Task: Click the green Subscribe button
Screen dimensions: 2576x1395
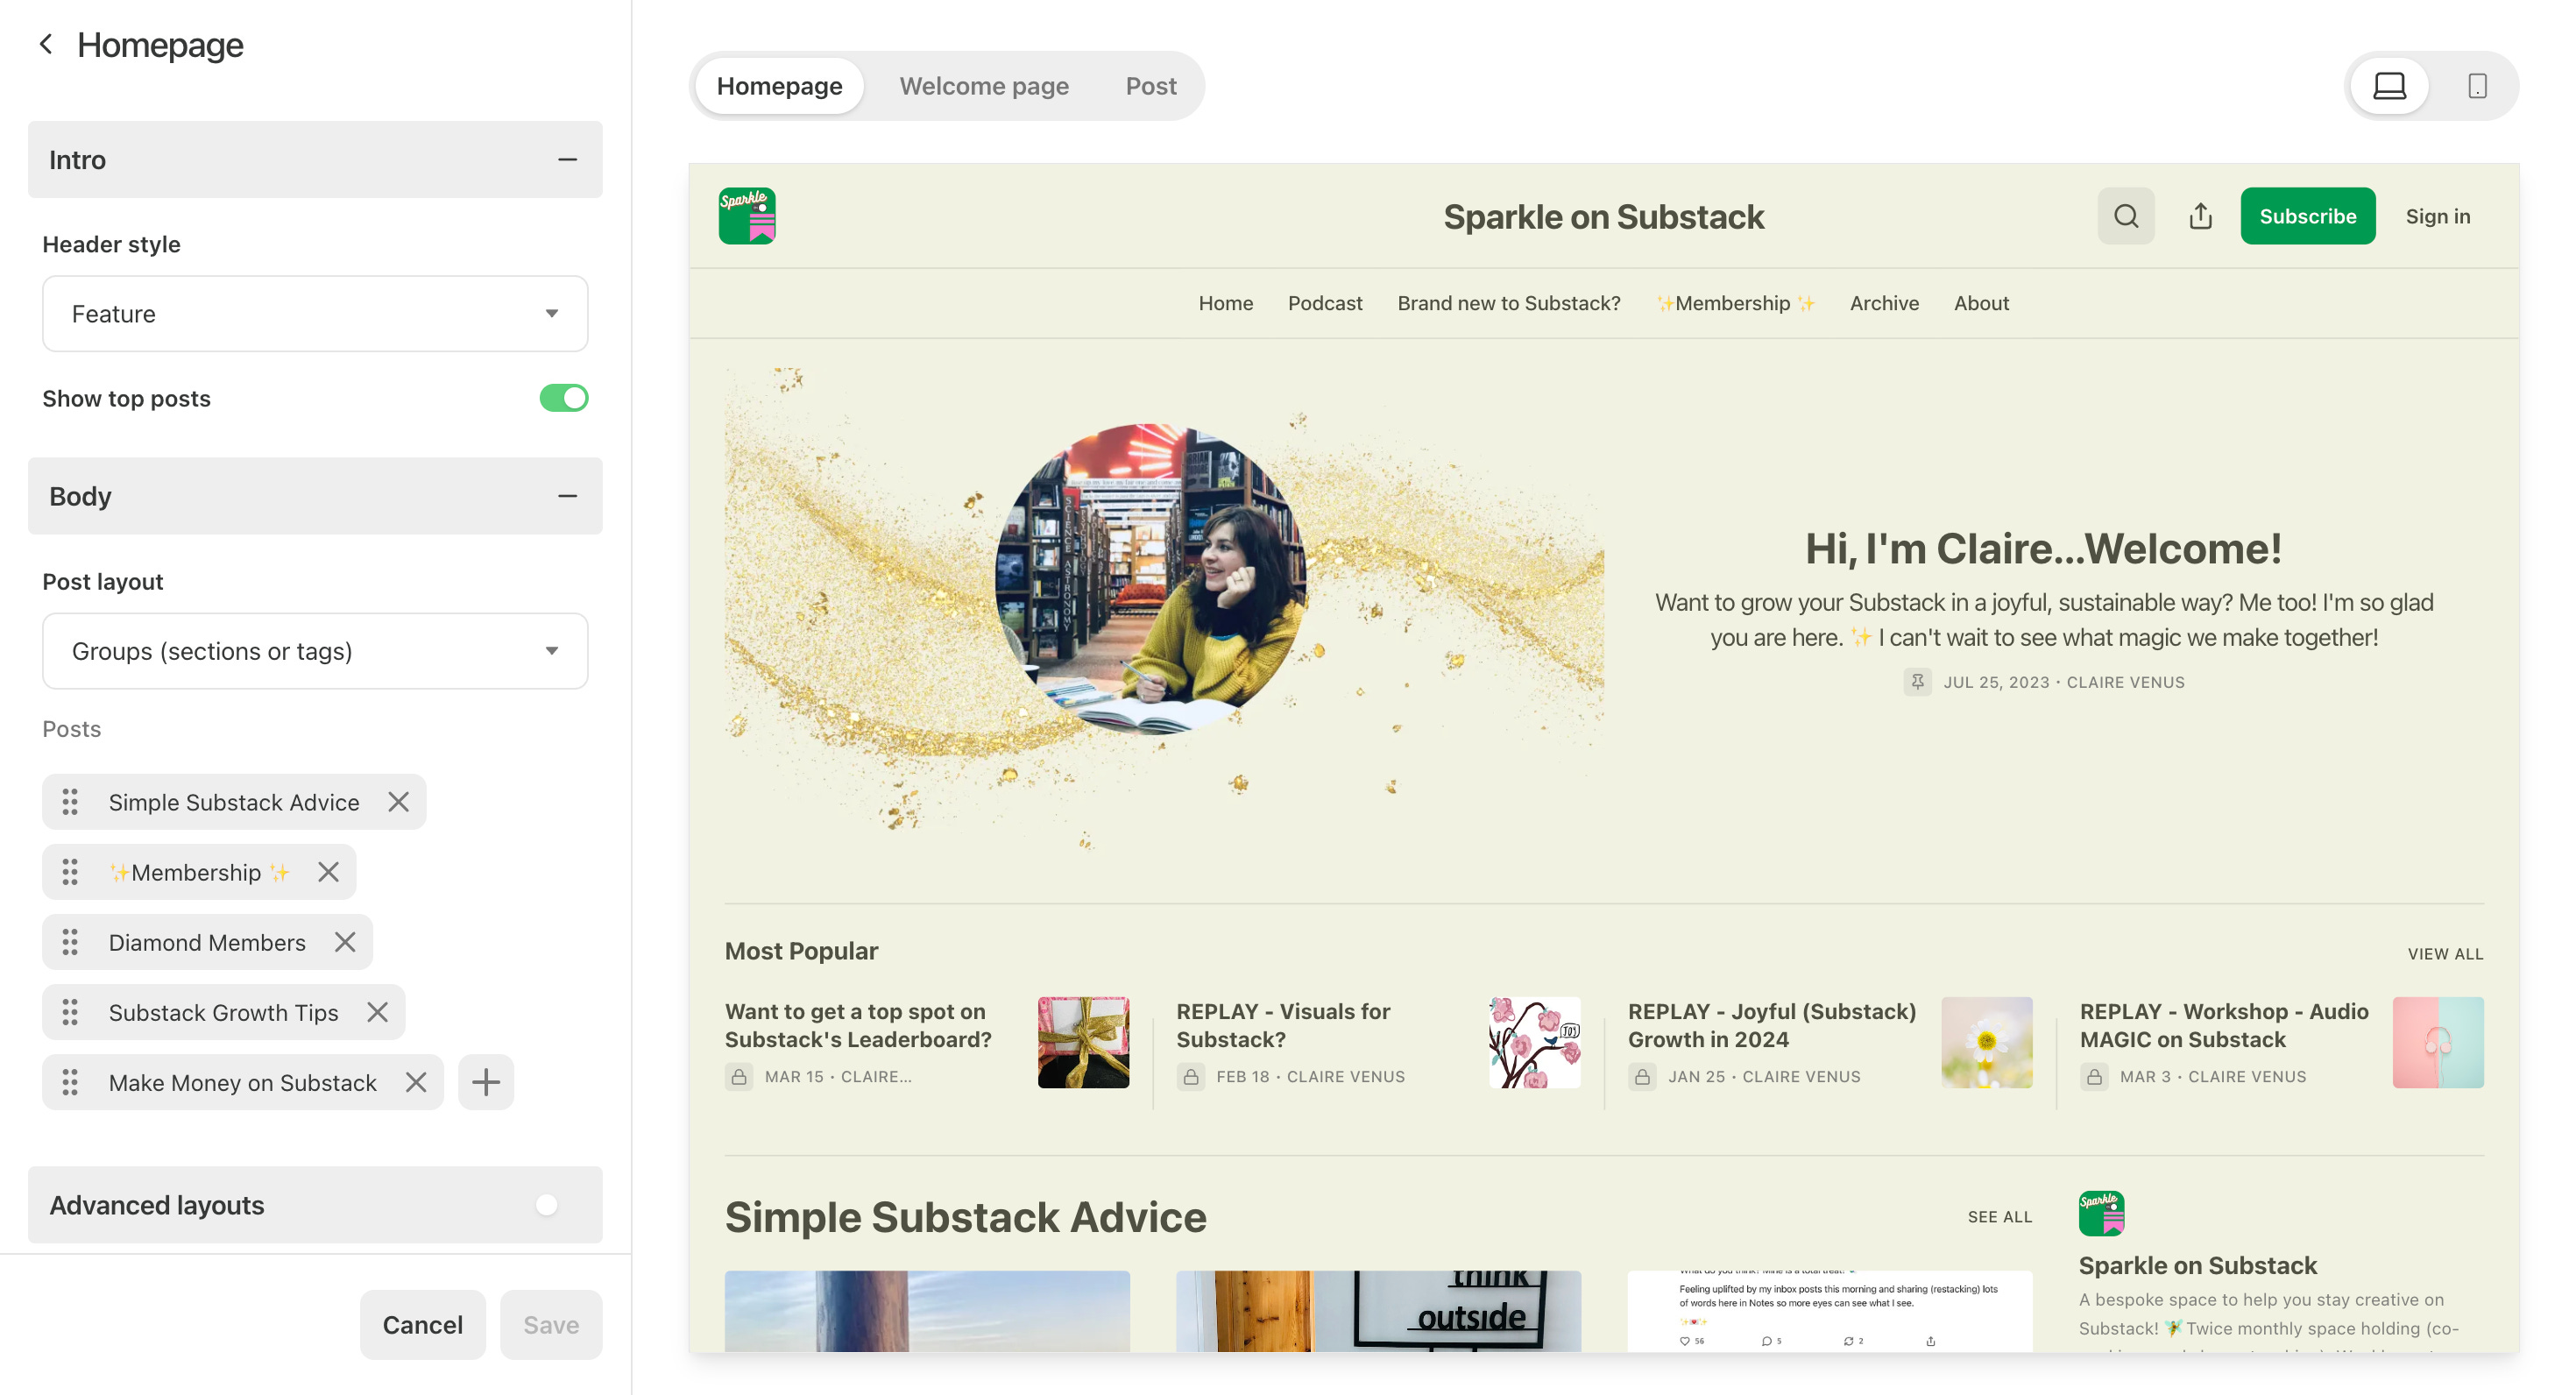Action: [2307, 216]
